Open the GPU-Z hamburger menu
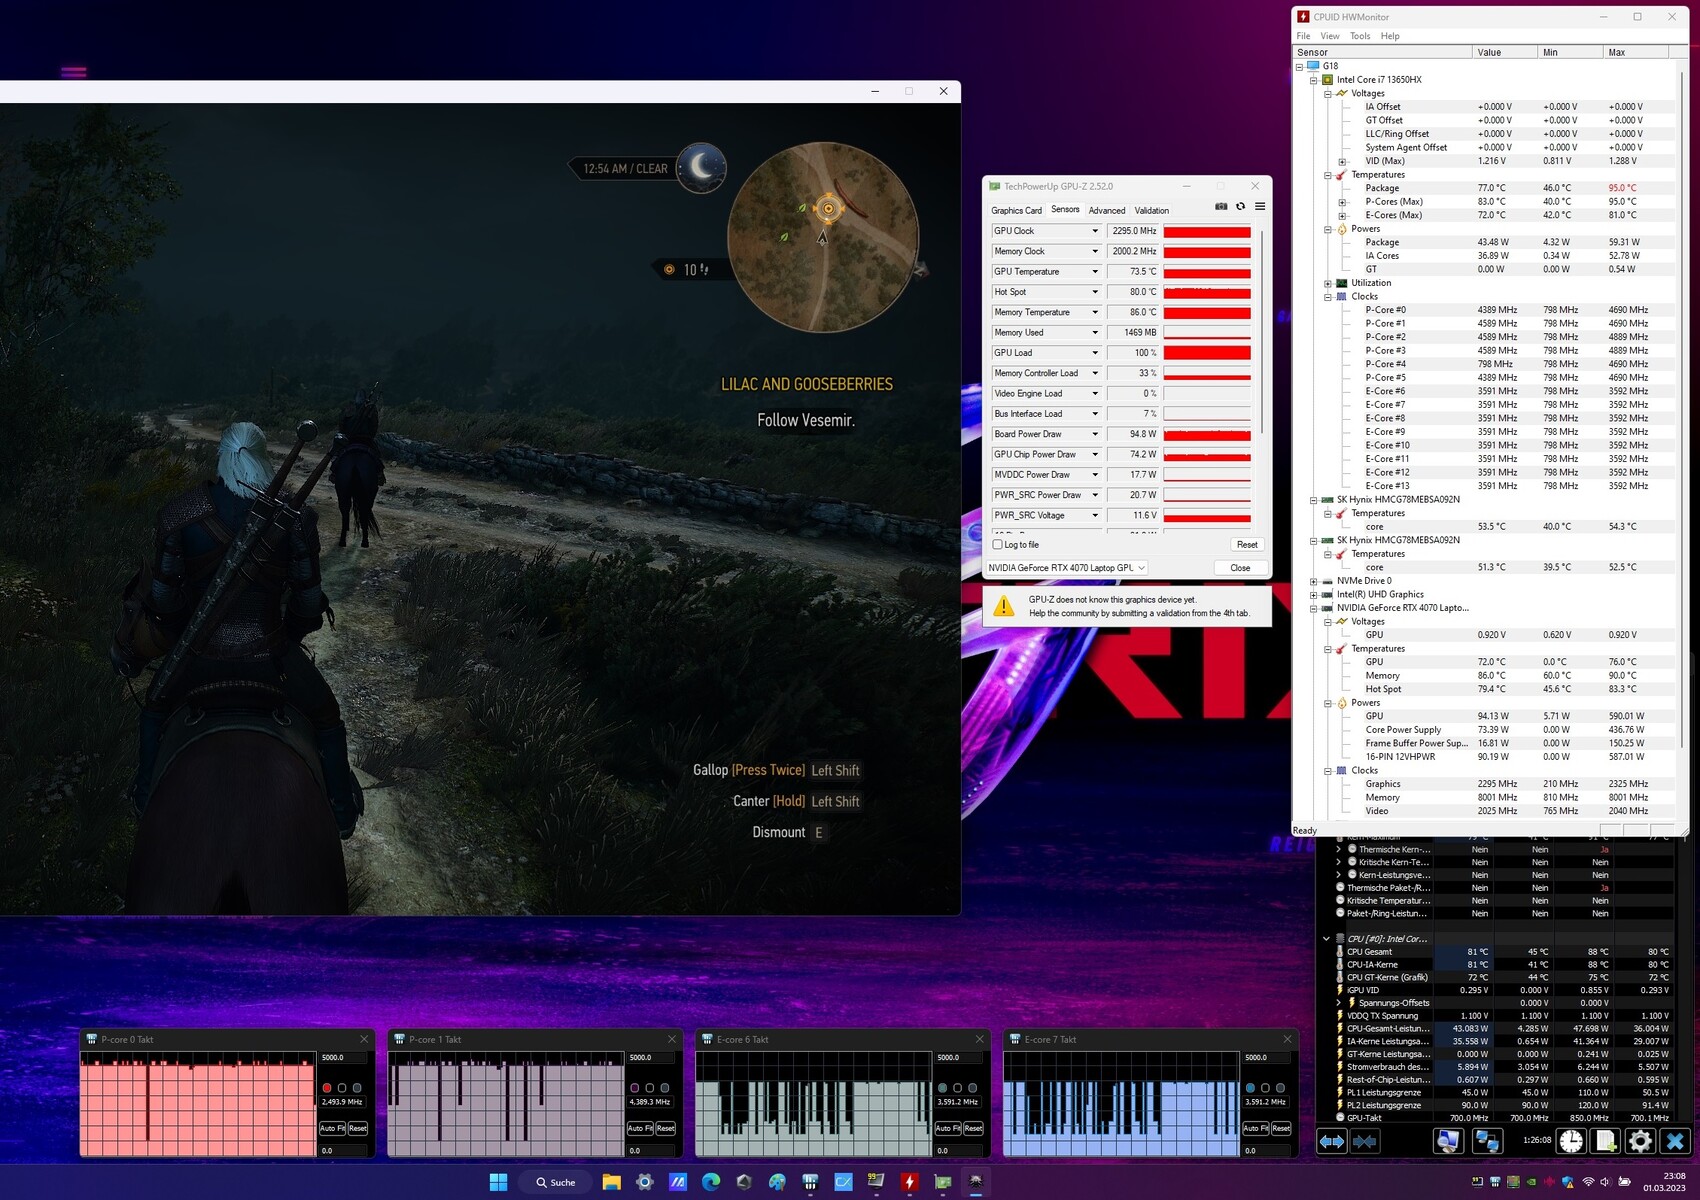Image resolution: width=1700 pixels, height=1200 pixels. point(1260,207)
